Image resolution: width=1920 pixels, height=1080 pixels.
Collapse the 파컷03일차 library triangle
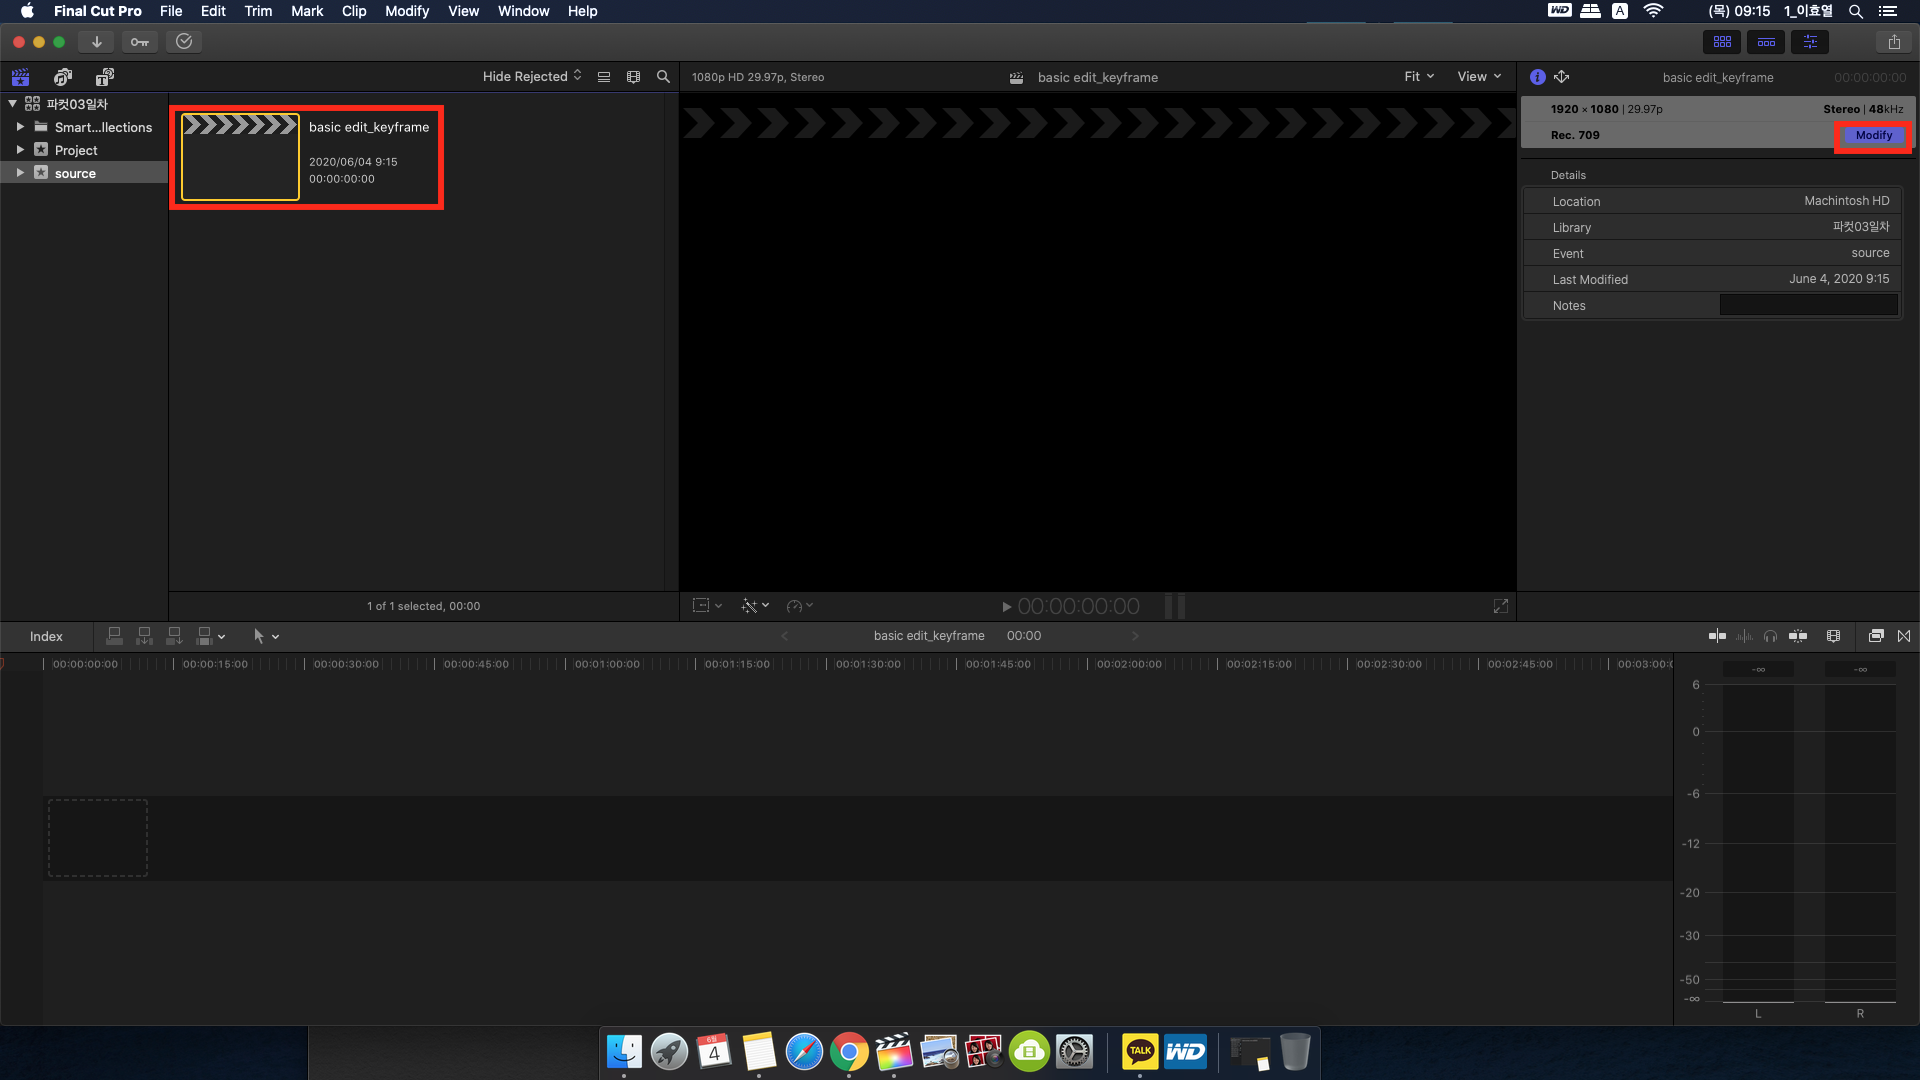tap(12, 104)
